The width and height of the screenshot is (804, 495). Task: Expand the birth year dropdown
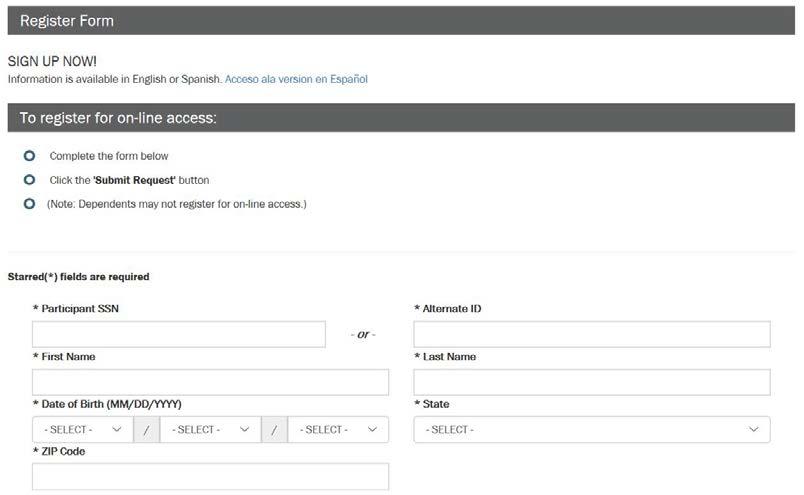338,429
